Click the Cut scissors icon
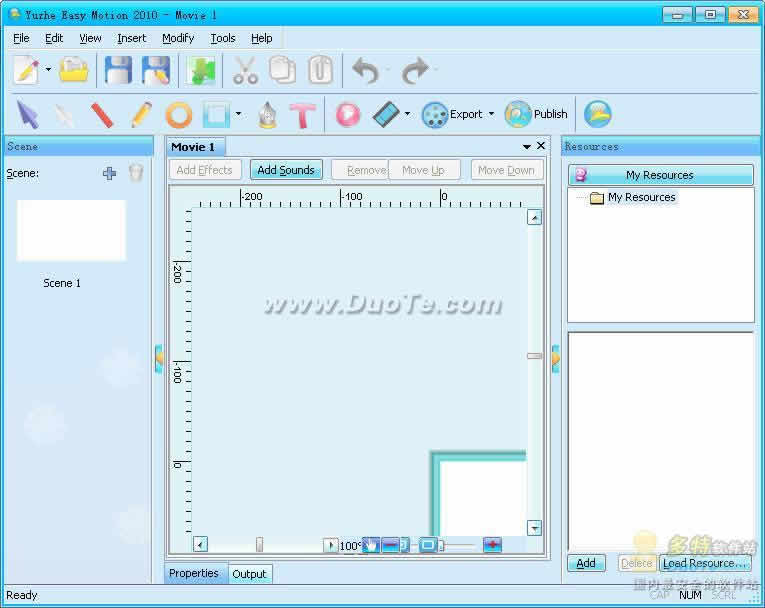Screen dimensions: 765x608 click(245, 71)
